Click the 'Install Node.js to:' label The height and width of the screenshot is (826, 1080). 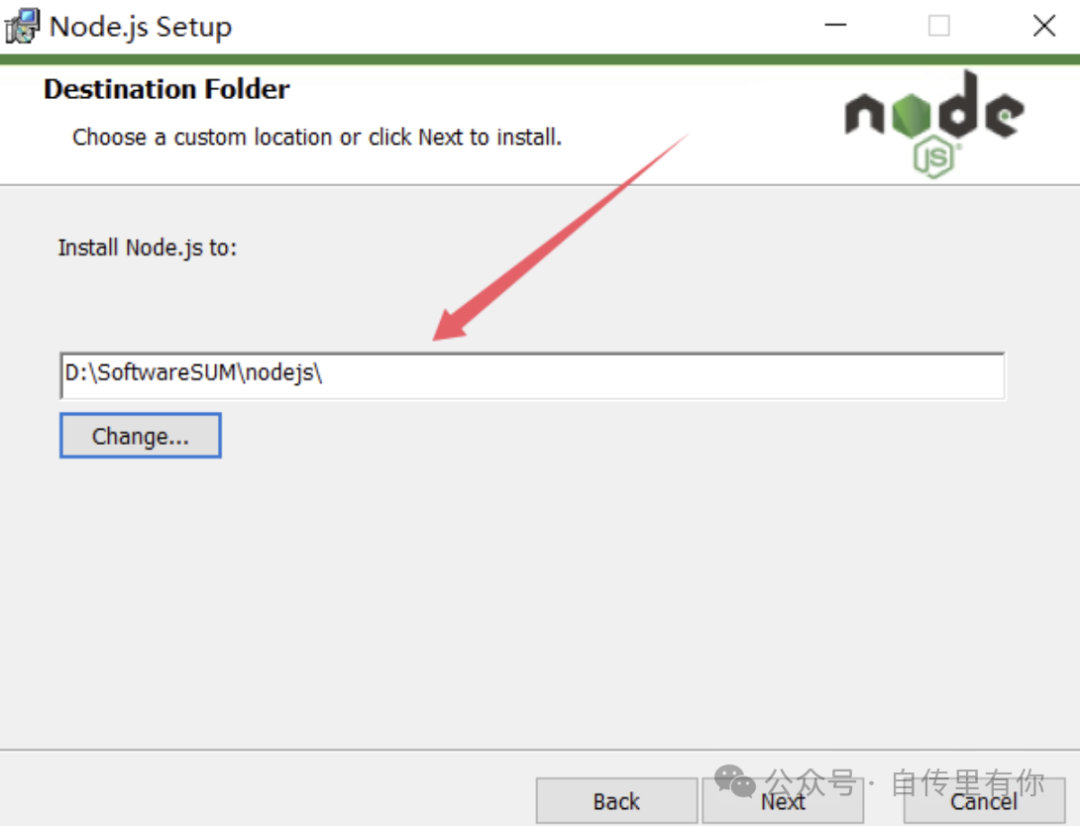click(x=147, y=247)
